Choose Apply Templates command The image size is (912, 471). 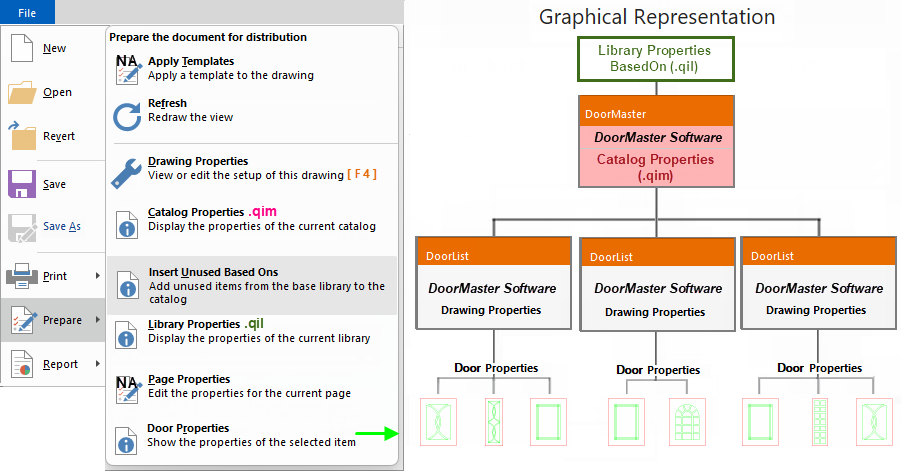click(x=253, y=68)
